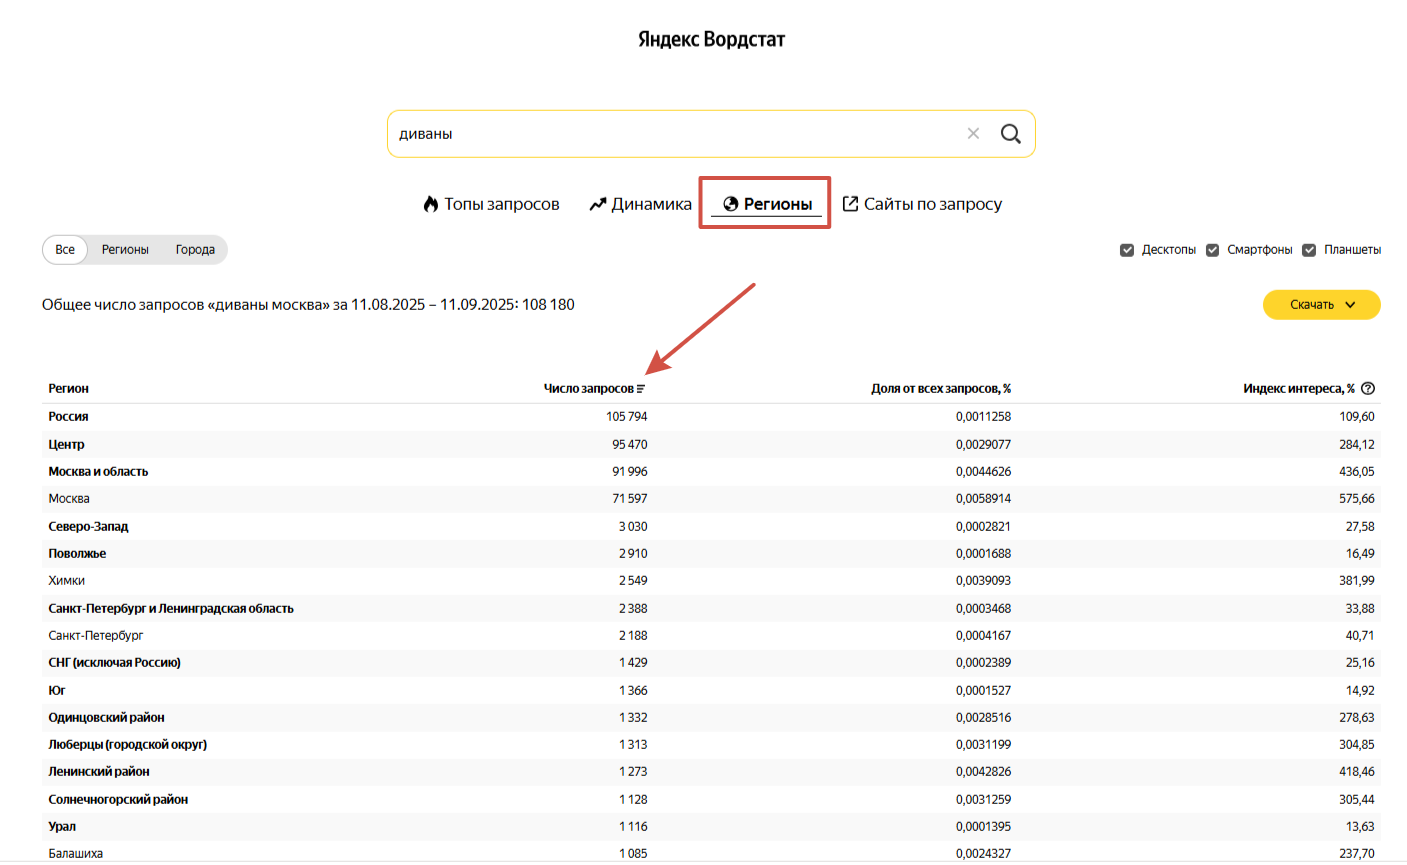Viewport: 1407px width, 865px height.
Task: Clear the search field using the X icon
Action: [x=973, y=133]
